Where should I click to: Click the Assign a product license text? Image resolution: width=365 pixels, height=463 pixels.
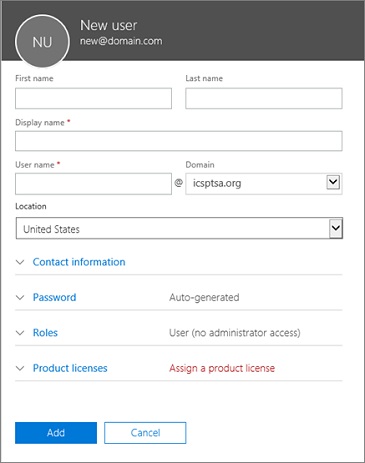222,368
